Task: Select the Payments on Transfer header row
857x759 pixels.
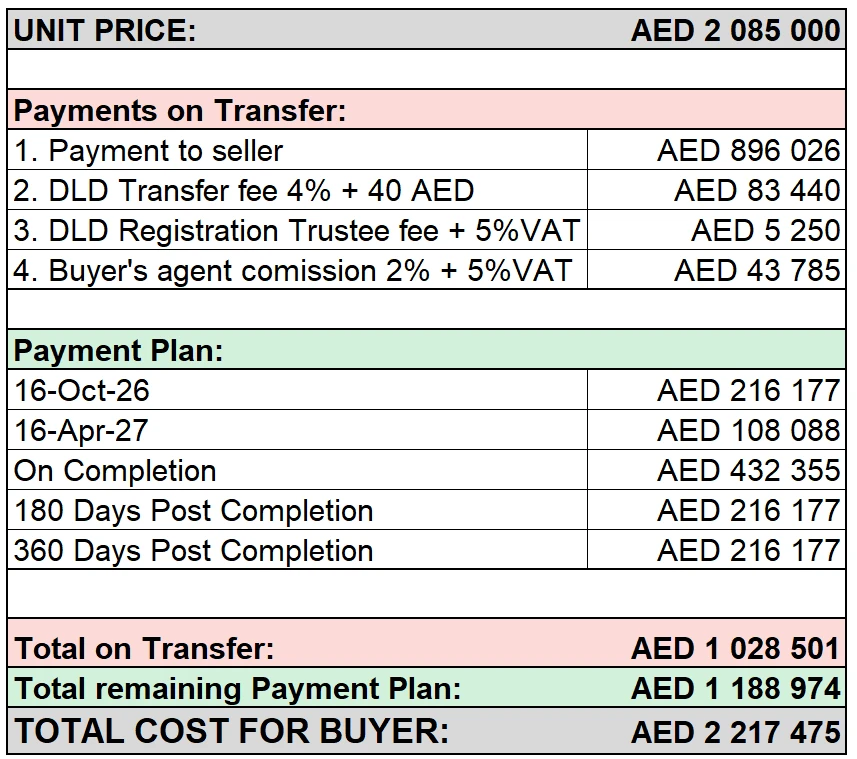Action: [x=426, y=110]
